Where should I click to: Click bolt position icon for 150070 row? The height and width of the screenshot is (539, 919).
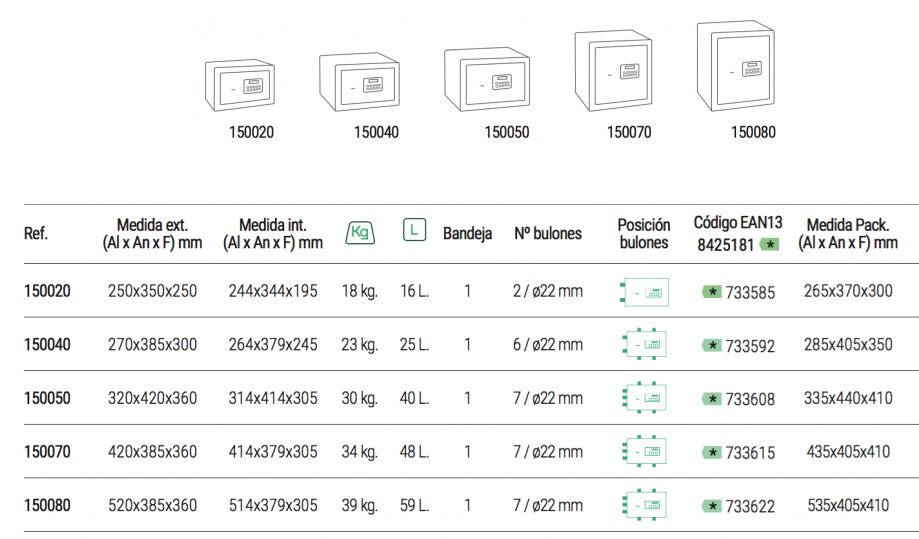click(x=644, y=451)
